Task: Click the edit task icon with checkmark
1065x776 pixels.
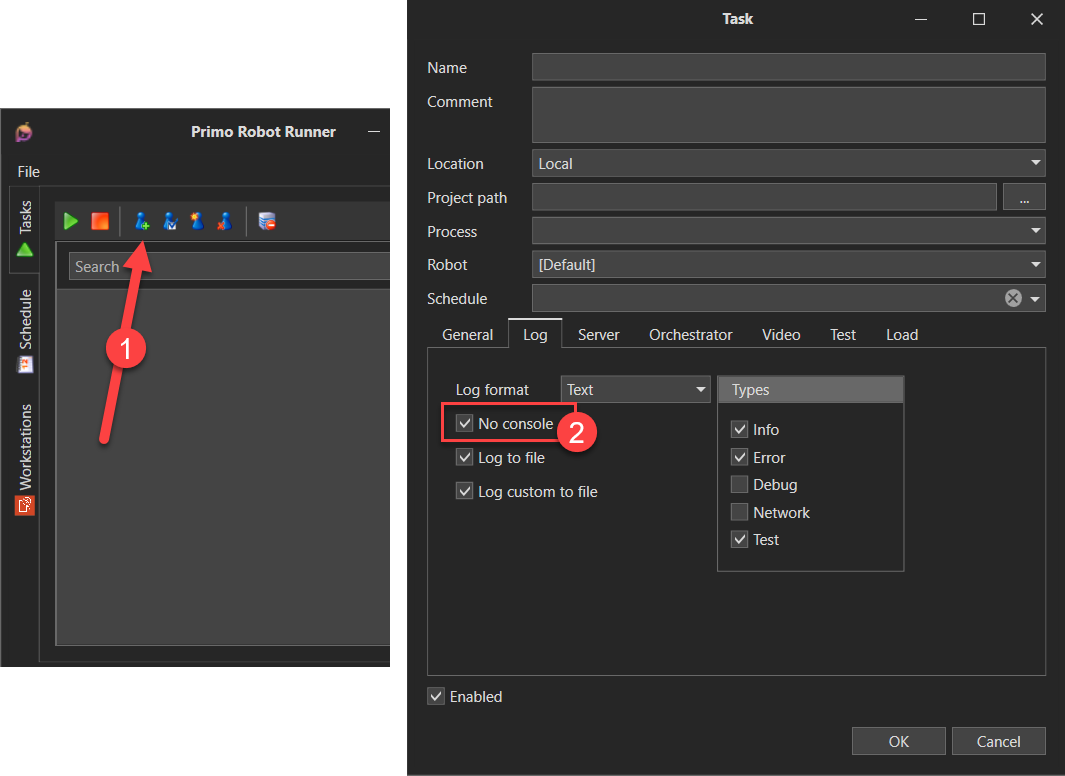Action: [x=170, y=221]
